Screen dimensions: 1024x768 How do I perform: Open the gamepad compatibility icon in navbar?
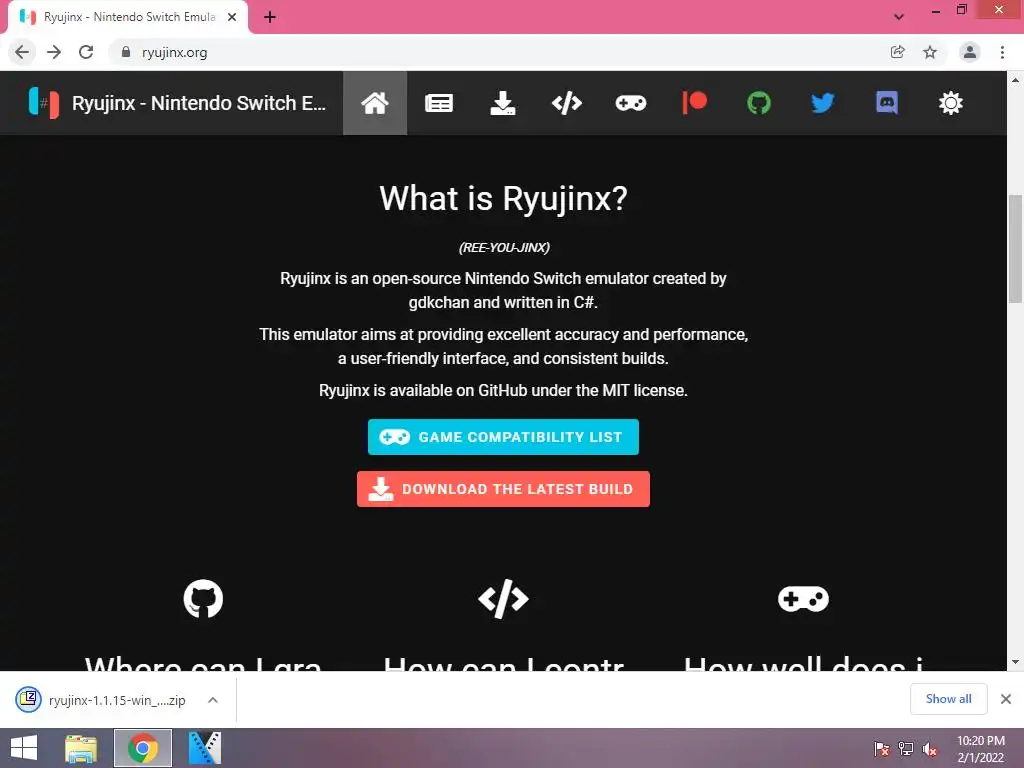pos(631,103)
